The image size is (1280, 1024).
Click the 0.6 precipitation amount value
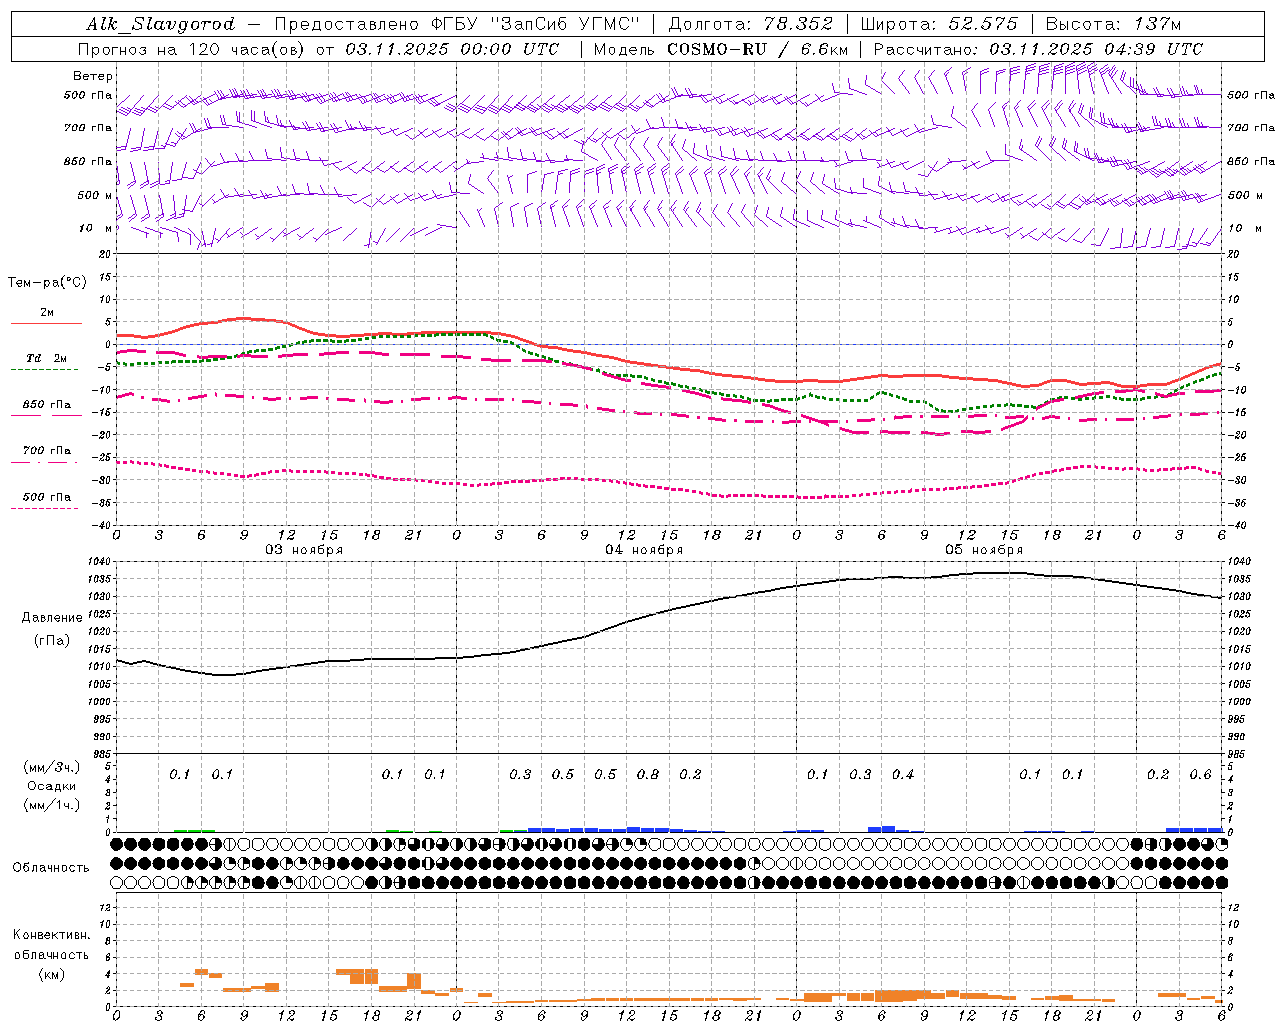tap(1200, 774)
